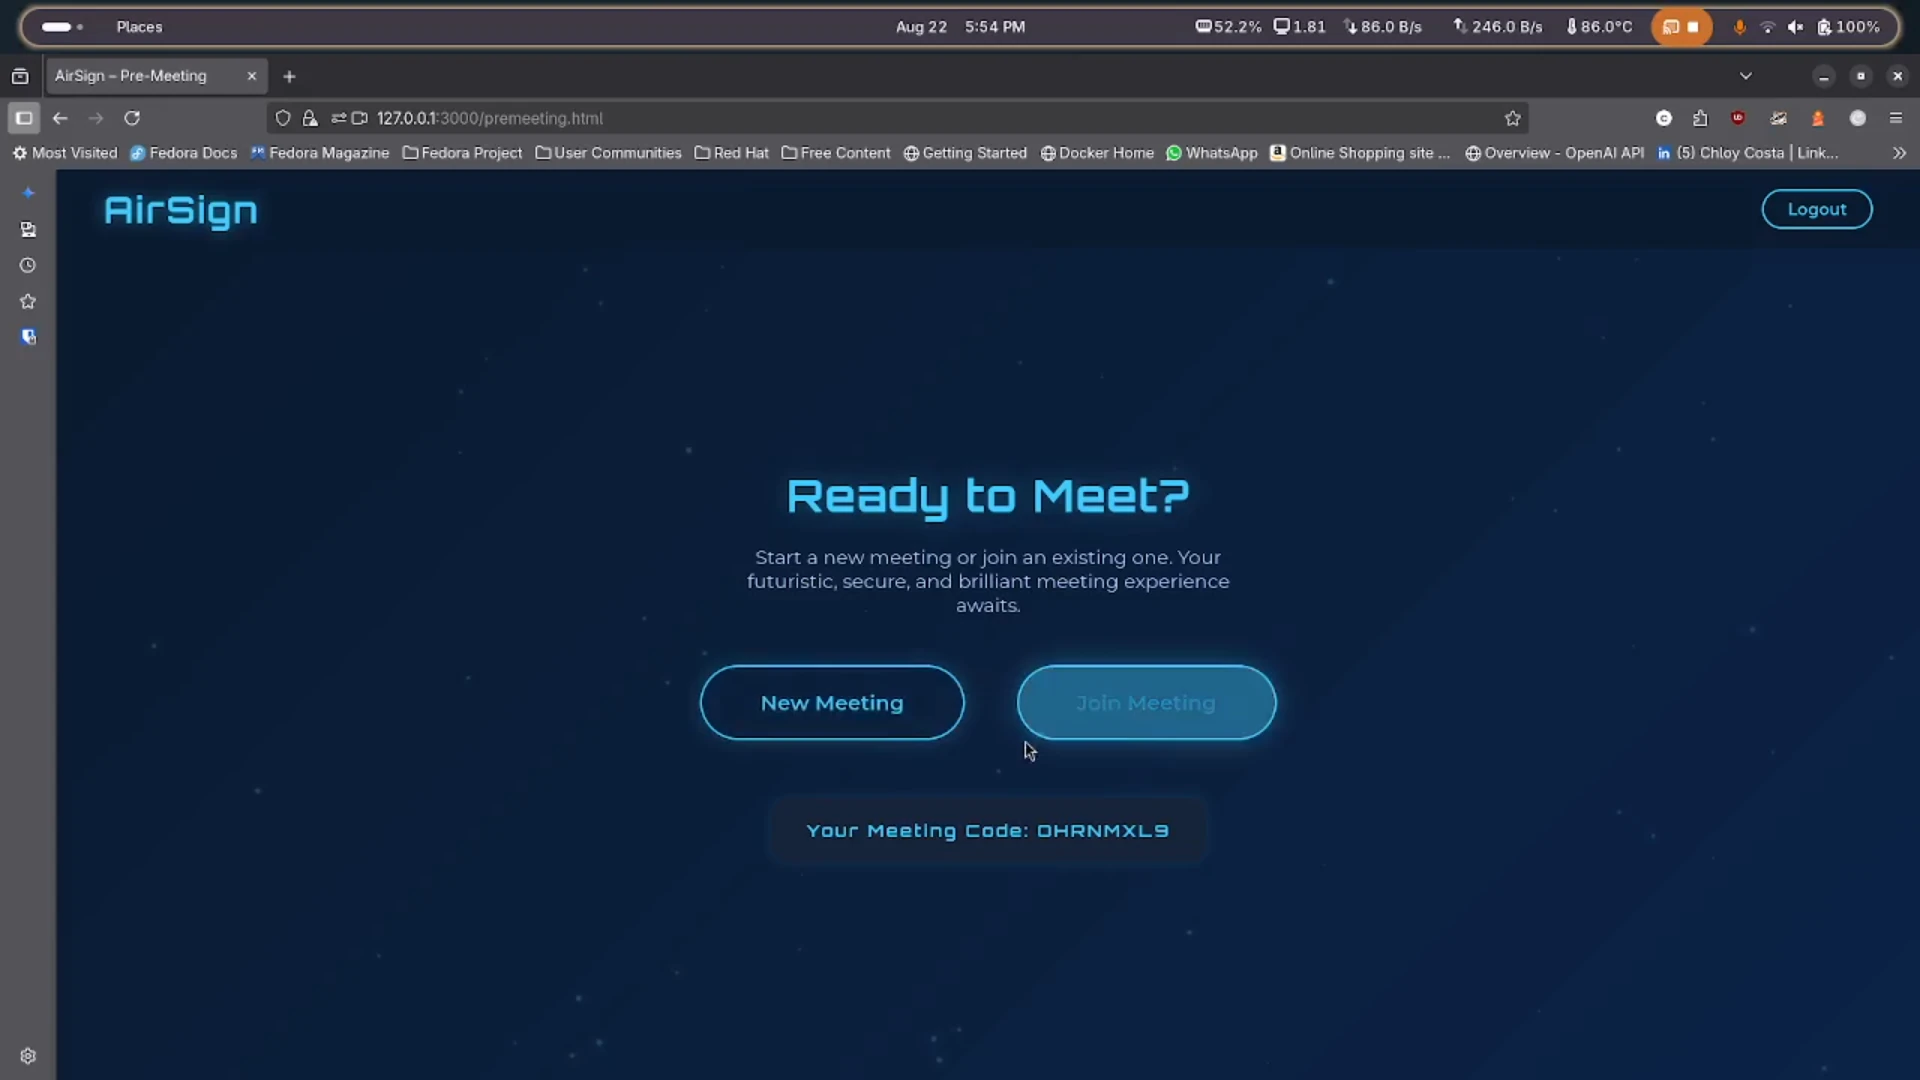1920x1080 pixels.
Task: Open the WhatsApp bookmark
Action: tap(1211, 153)
